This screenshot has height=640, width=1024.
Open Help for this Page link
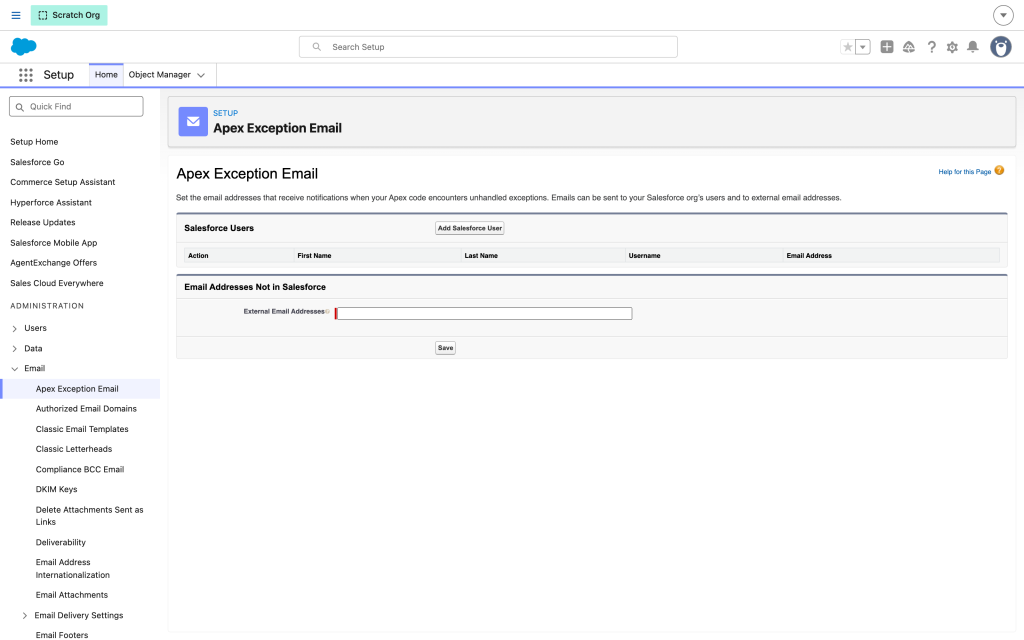point(965,172)
